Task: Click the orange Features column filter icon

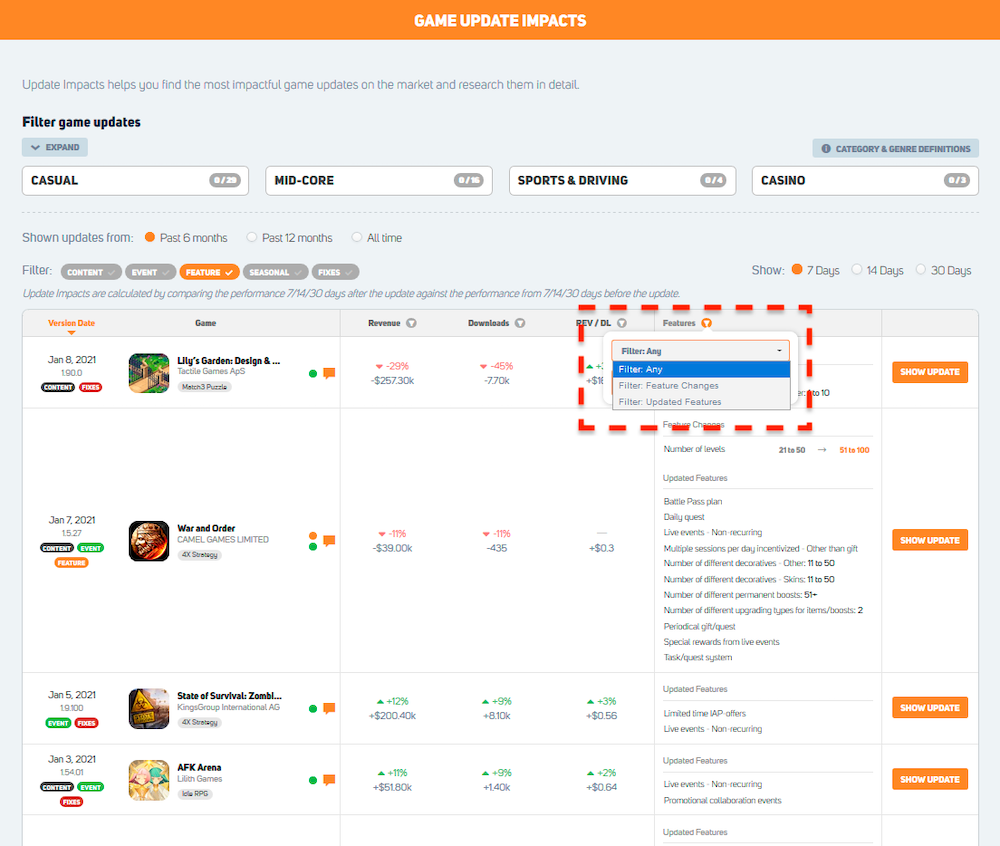Action: tap(707, 323)
